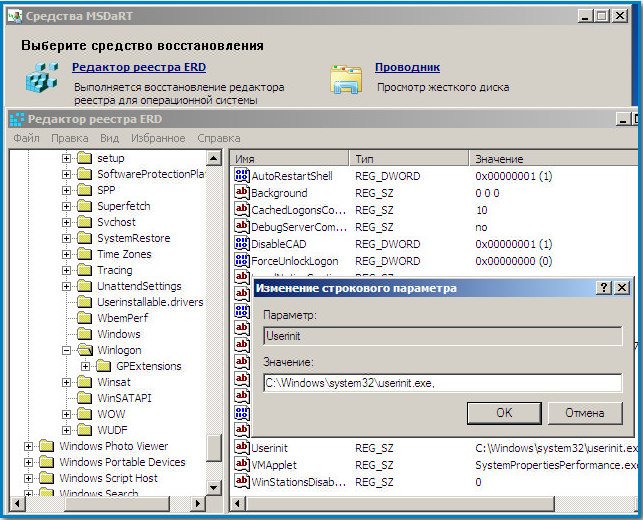Select the DisableCAD DWORD value icon
The image size is (643, 520).
pos(241,244)
